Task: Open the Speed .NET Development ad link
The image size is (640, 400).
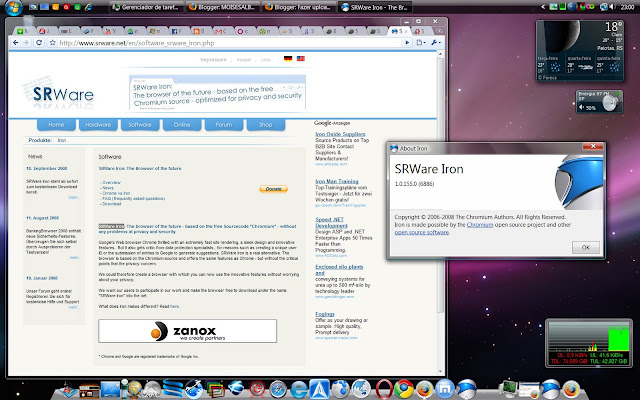Action: click(331, 222)
